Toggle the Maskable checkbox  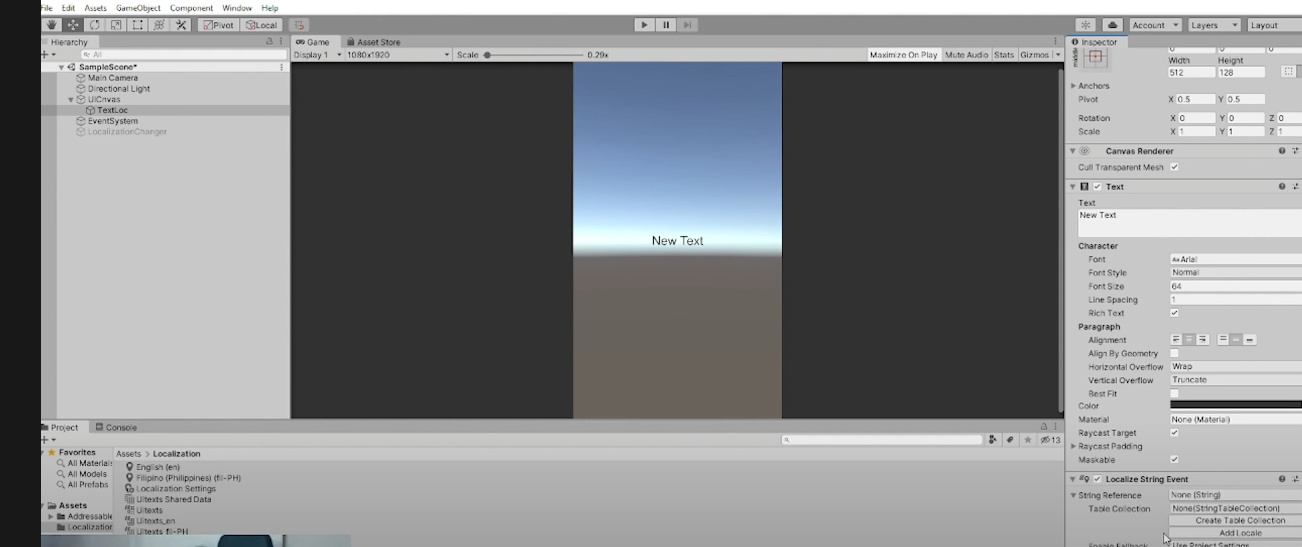click(x=1174, y=460)
